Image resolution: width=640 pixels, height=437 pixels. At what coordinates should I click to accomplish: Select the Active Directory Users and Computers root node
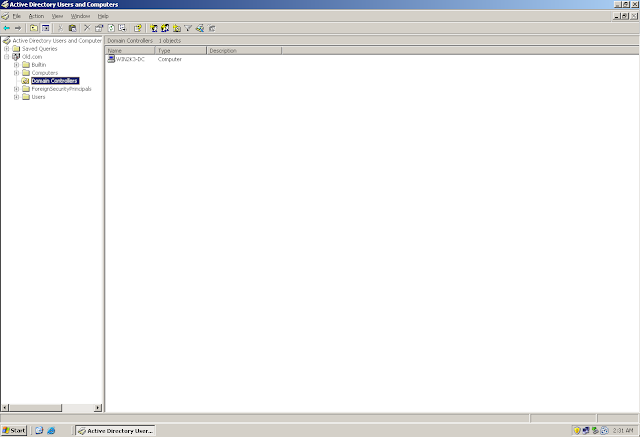tap(57, 41)
